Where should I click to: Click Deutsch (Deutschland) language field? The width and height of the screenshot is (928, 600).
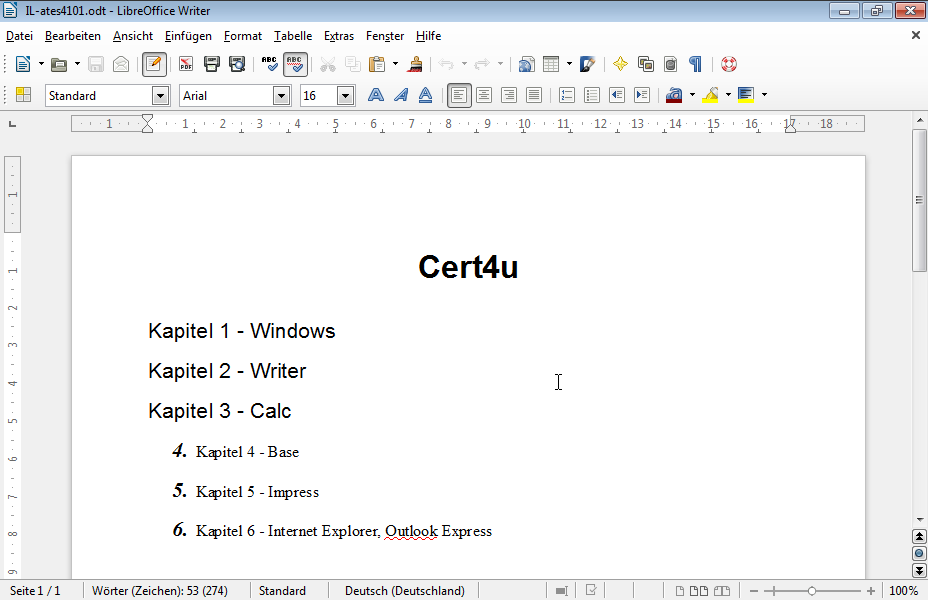click(x=405, y=591)
